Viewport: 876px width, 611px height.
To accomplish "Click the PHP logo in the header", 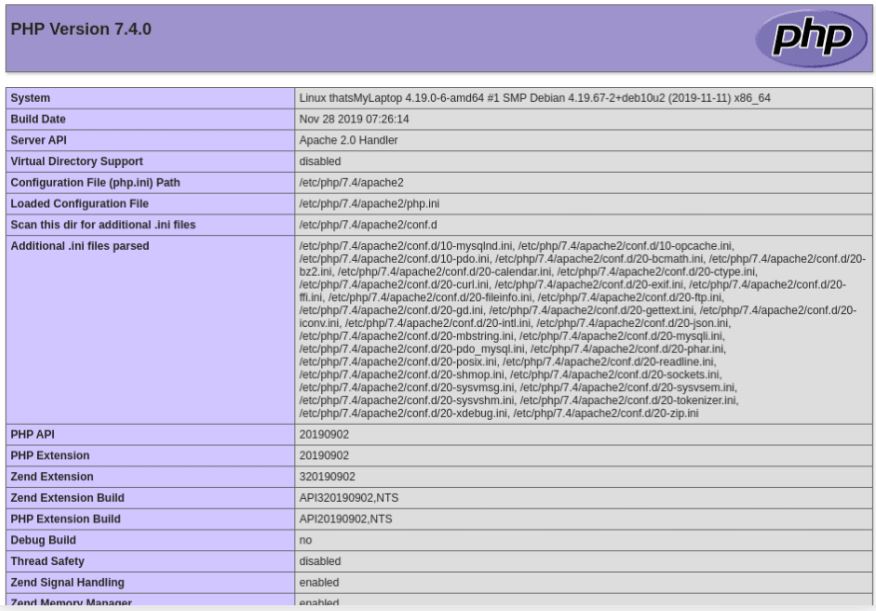I will pyautogui.click(x=811, y=39).
